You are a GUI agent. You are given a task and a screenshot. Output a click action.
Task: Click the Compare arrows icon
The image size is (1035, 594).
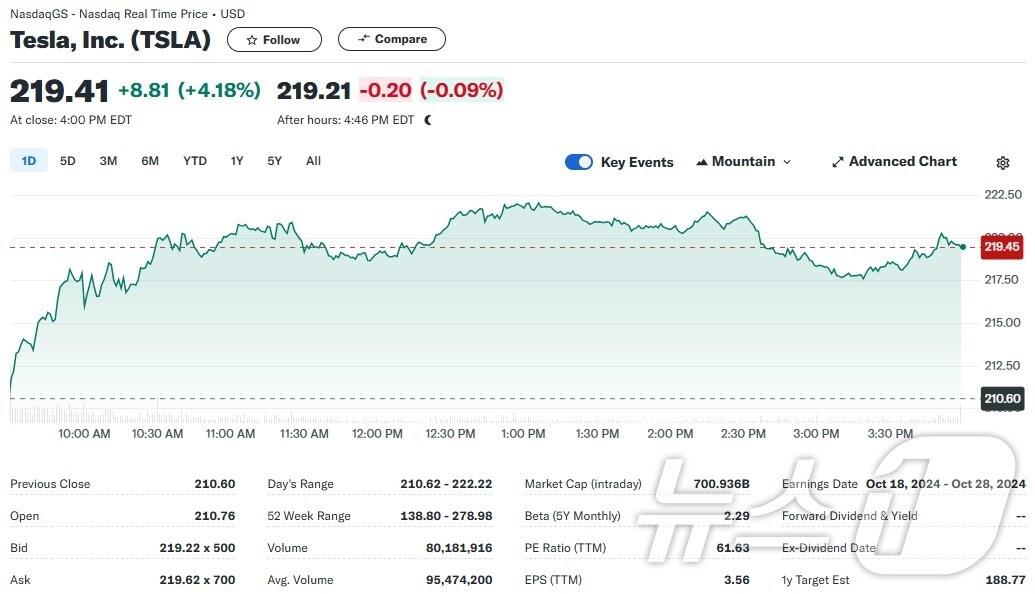[362, 39]
